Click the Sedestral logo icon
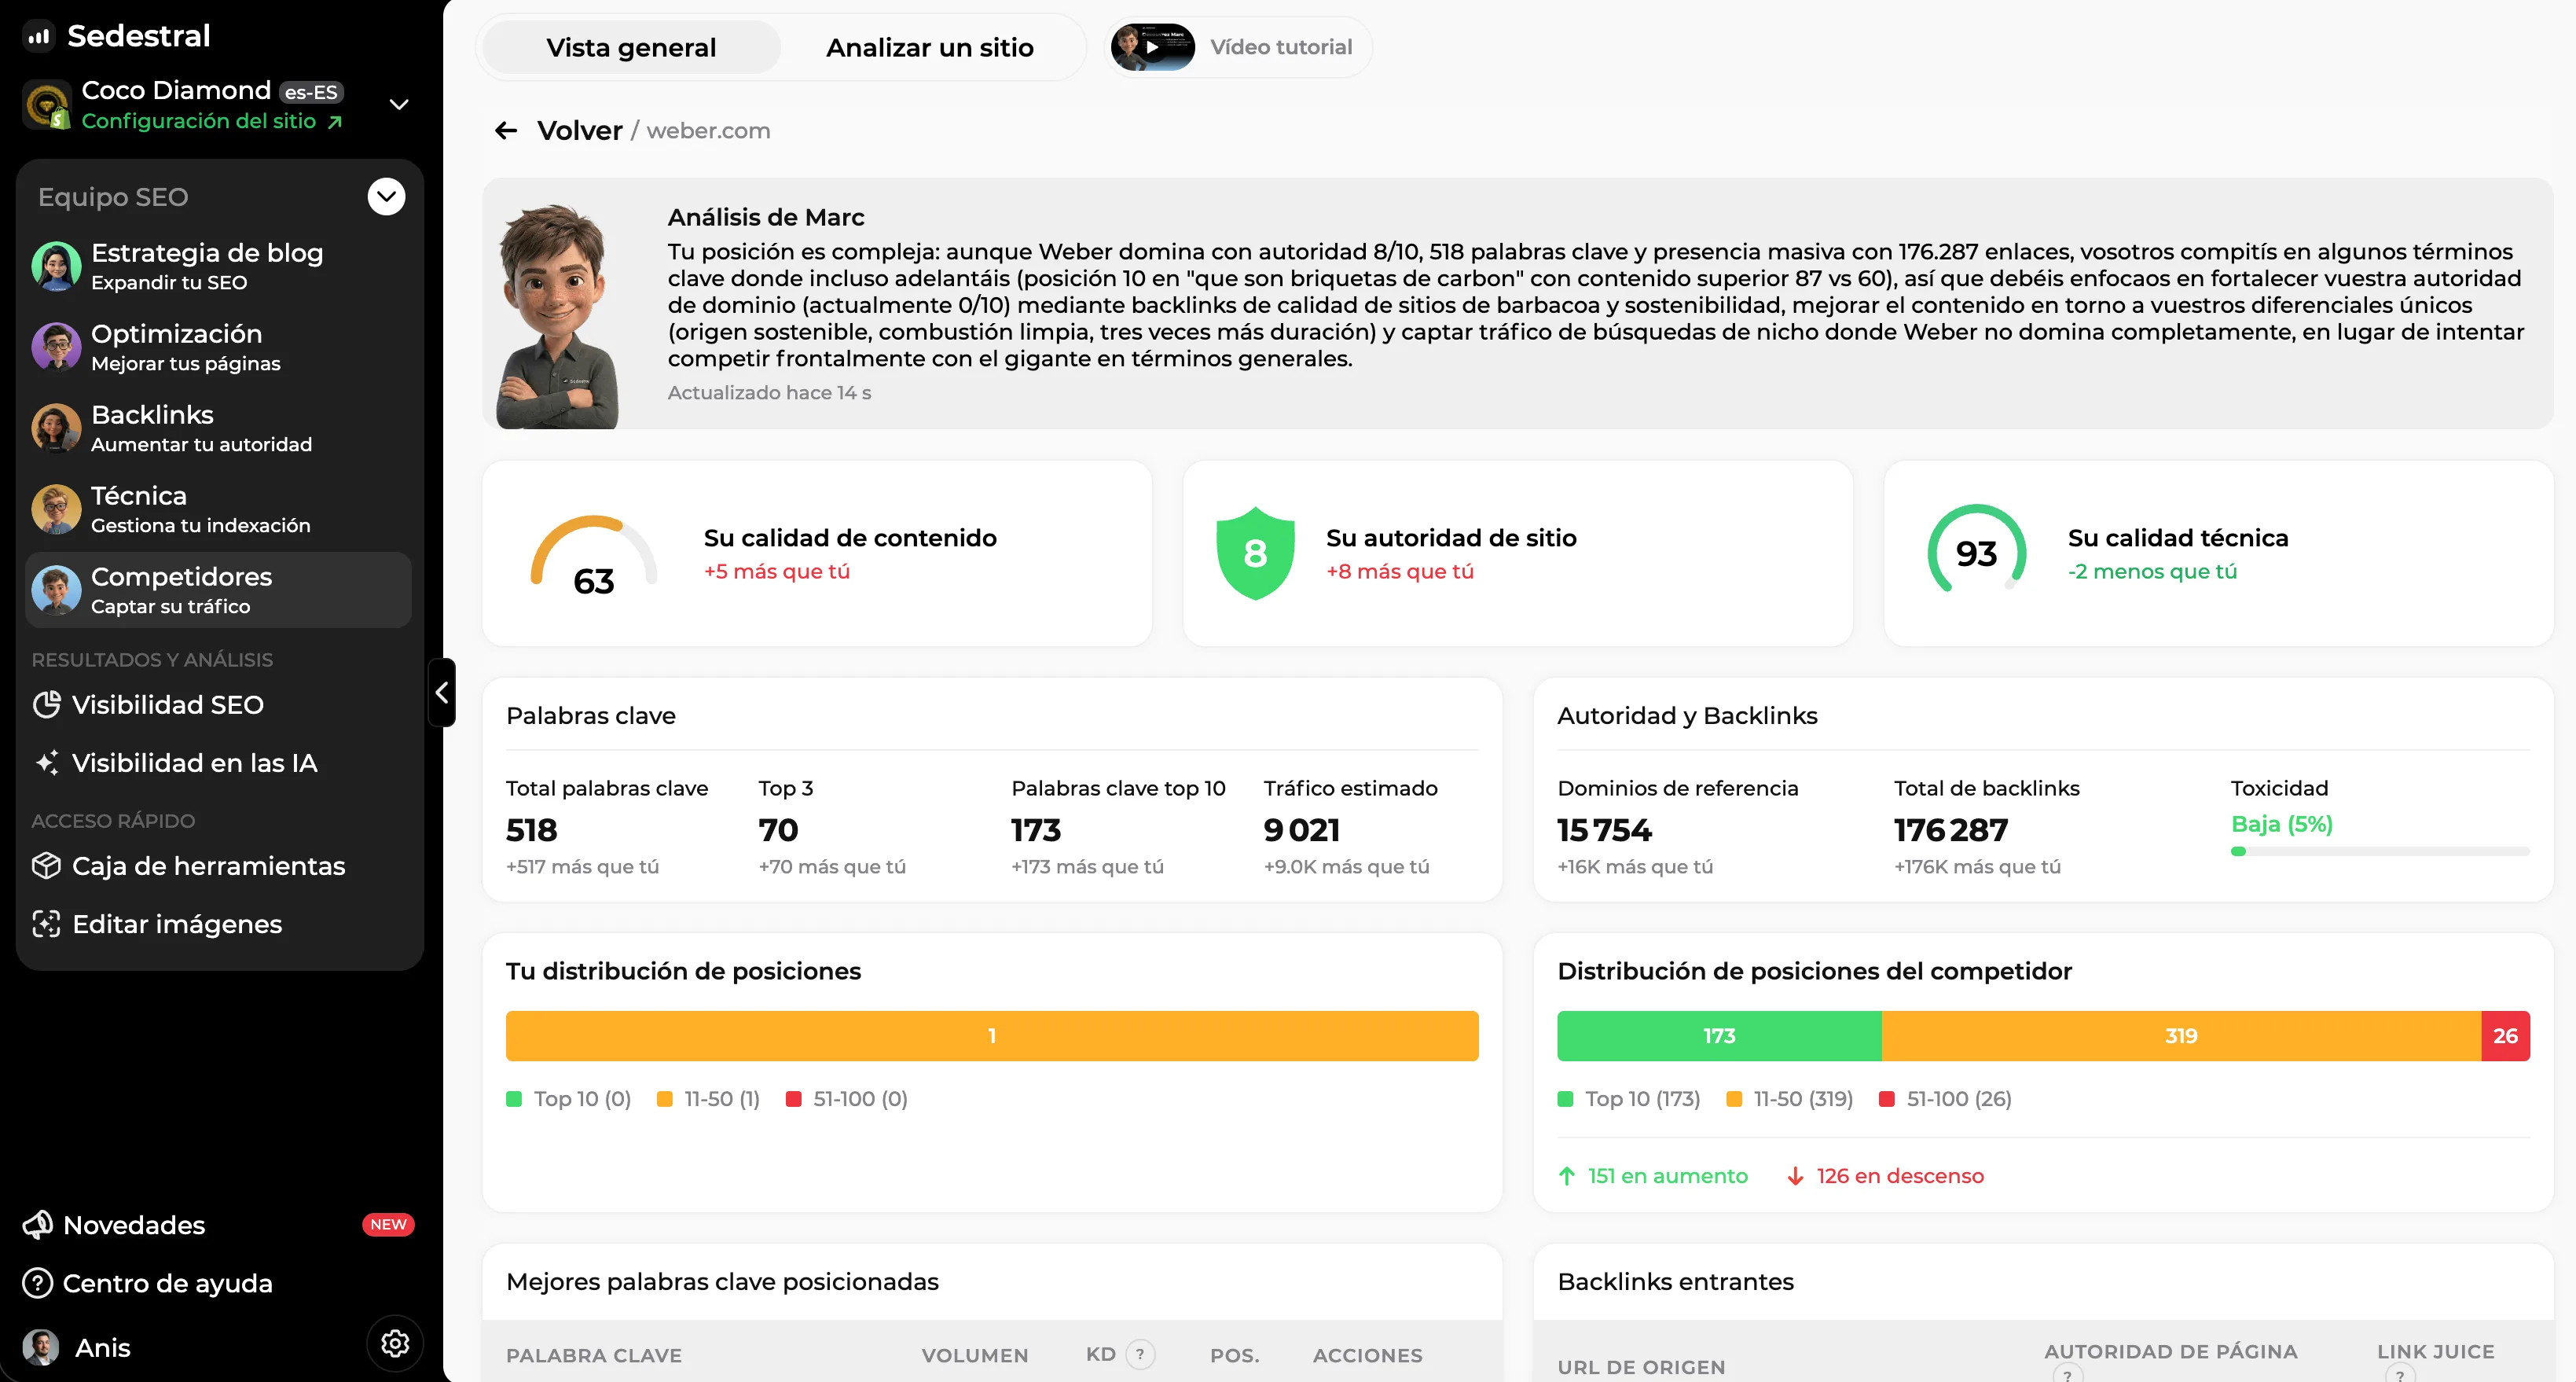Image resolution: width=2576 pixels, height=1382 pixels. click(38, 37)
